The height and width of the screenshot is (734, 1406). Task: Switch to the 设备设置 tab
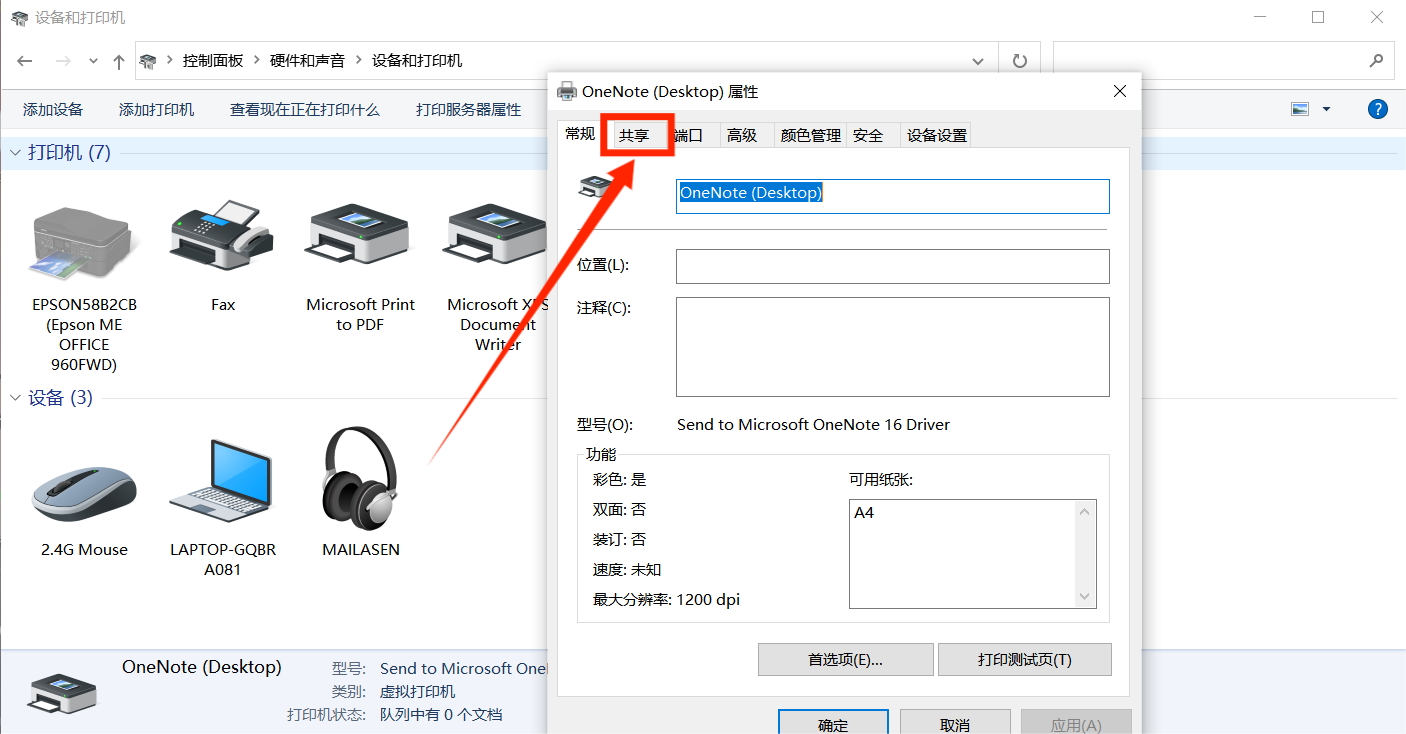937,136
